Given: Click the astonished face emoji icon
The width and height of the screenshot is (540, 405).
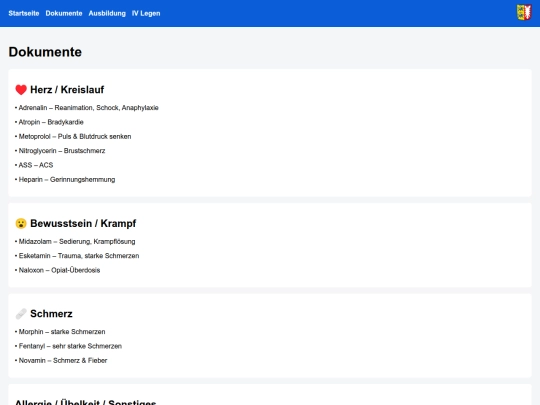Looking at the screenshot, I should pyautogui.click(x=21, y=224).
